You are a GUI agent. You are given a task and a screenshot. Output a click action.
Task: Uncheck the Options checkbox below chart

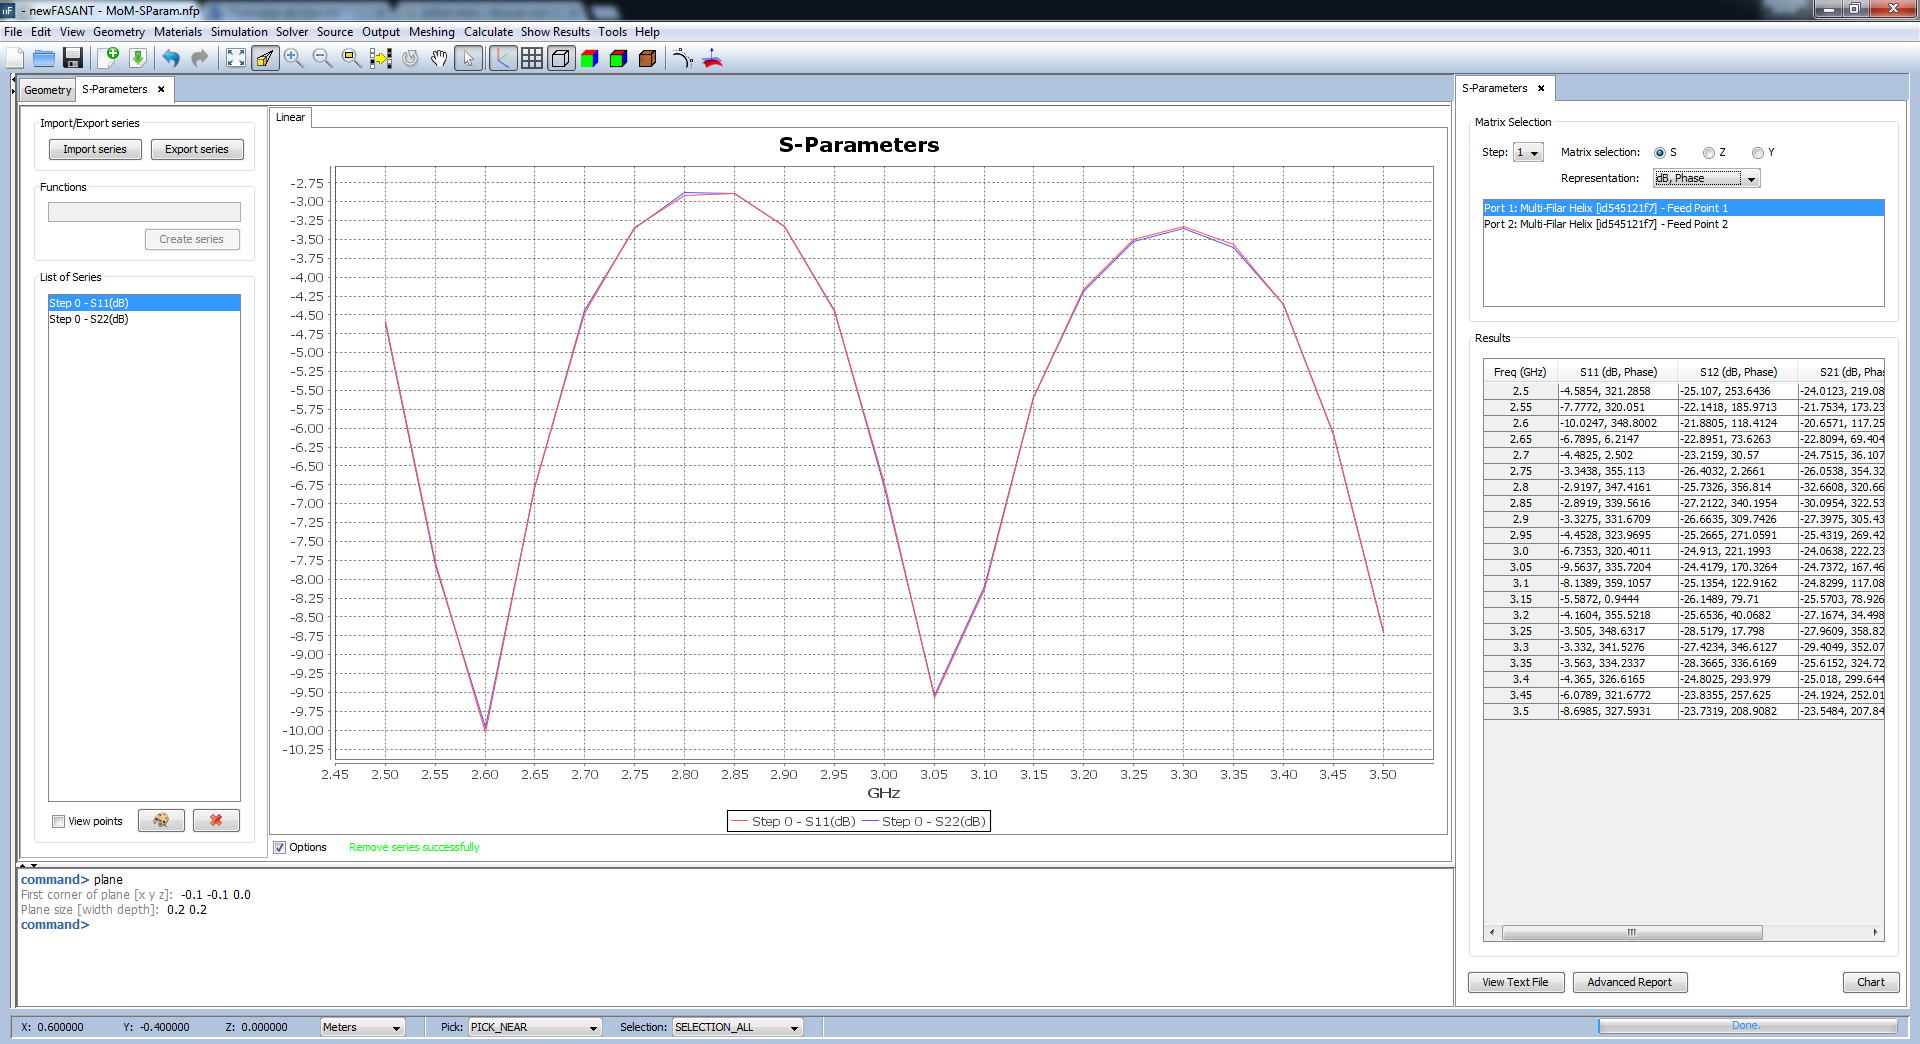tap(280, 847)
